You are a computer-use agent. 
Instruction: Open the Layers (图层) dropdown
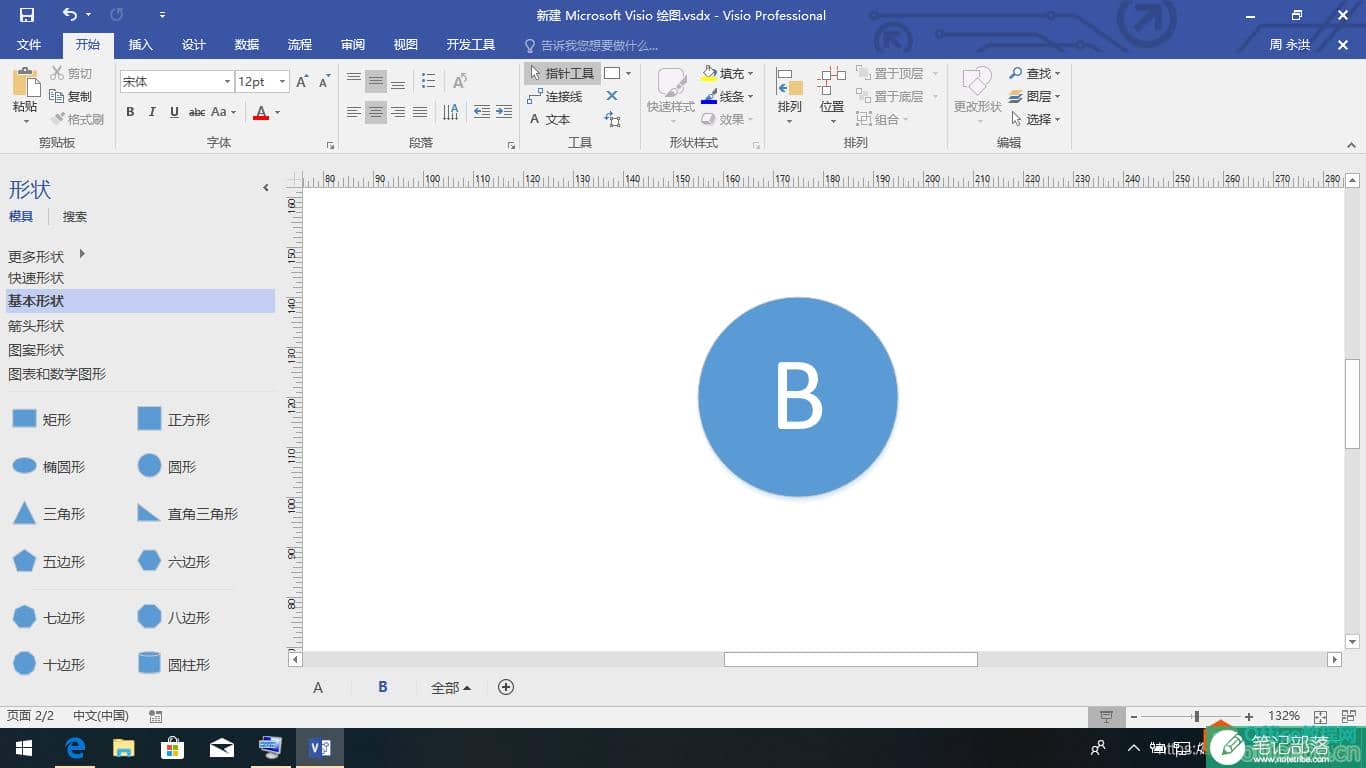coord(1034,96)
